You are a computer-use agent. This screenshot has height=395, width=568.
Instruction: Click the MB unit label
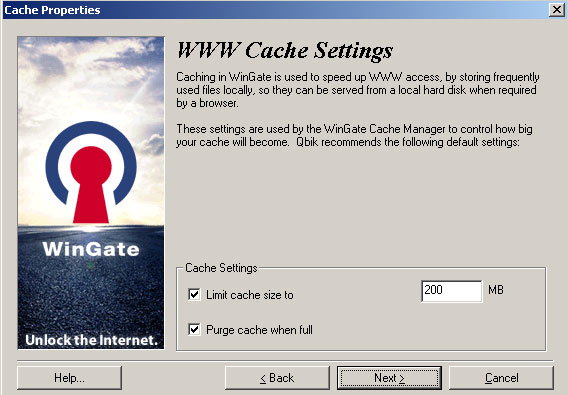tap(496, 290)
